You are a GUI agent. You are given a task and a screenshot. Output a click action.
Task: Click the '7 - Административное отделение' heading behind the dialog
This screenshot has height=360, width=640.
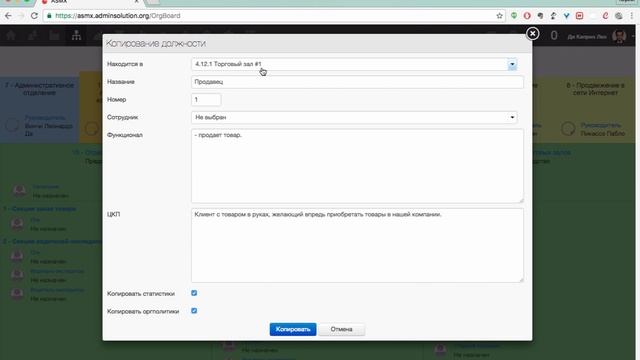(39, 89)
